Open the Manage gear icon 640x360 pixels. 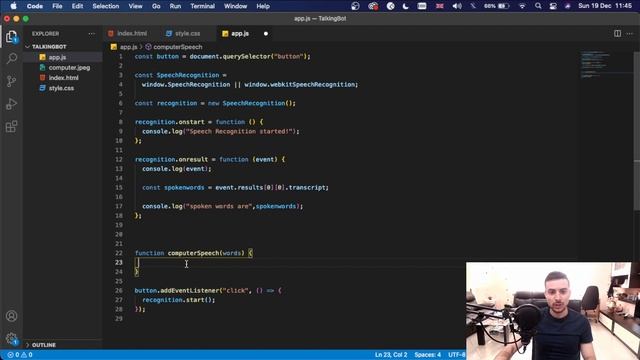click(11, 338)
